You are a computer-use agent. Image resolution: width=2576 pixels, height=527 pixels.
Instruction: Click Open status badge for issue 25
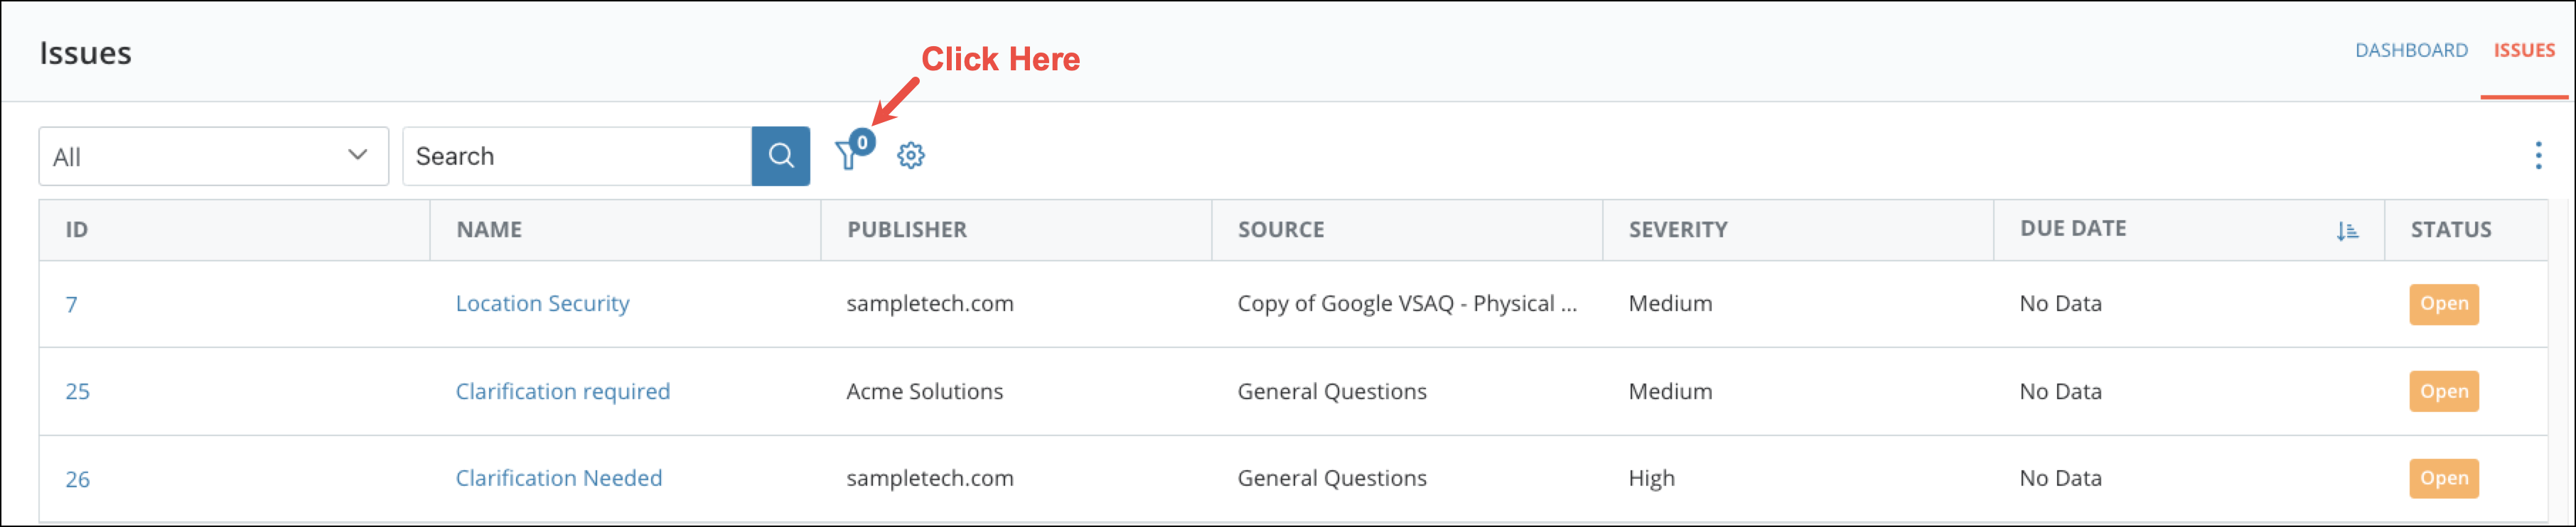pos(2443,391)
